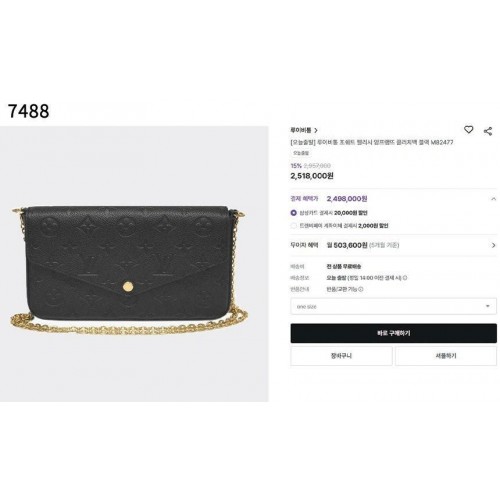Click the gift button beside cart

point(446,356)
